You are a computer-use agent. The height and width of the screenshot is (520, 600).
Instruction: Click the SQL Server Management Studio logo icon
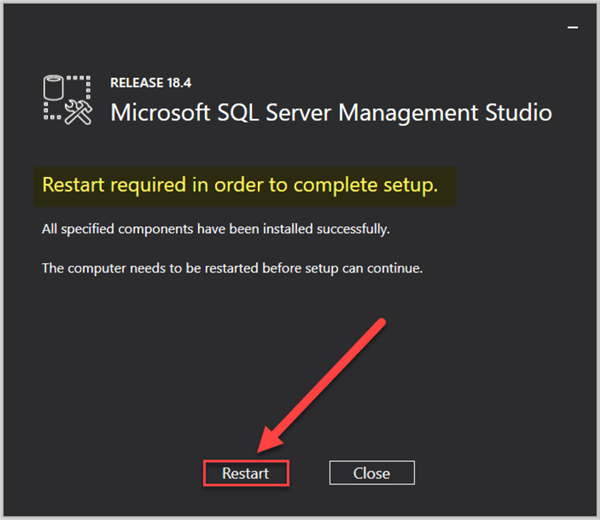point(68,99)
